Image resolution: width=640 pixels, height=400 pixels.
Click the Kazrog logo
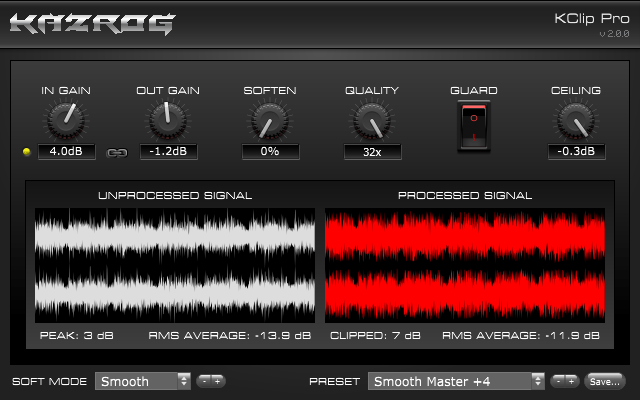coord(93,24)
